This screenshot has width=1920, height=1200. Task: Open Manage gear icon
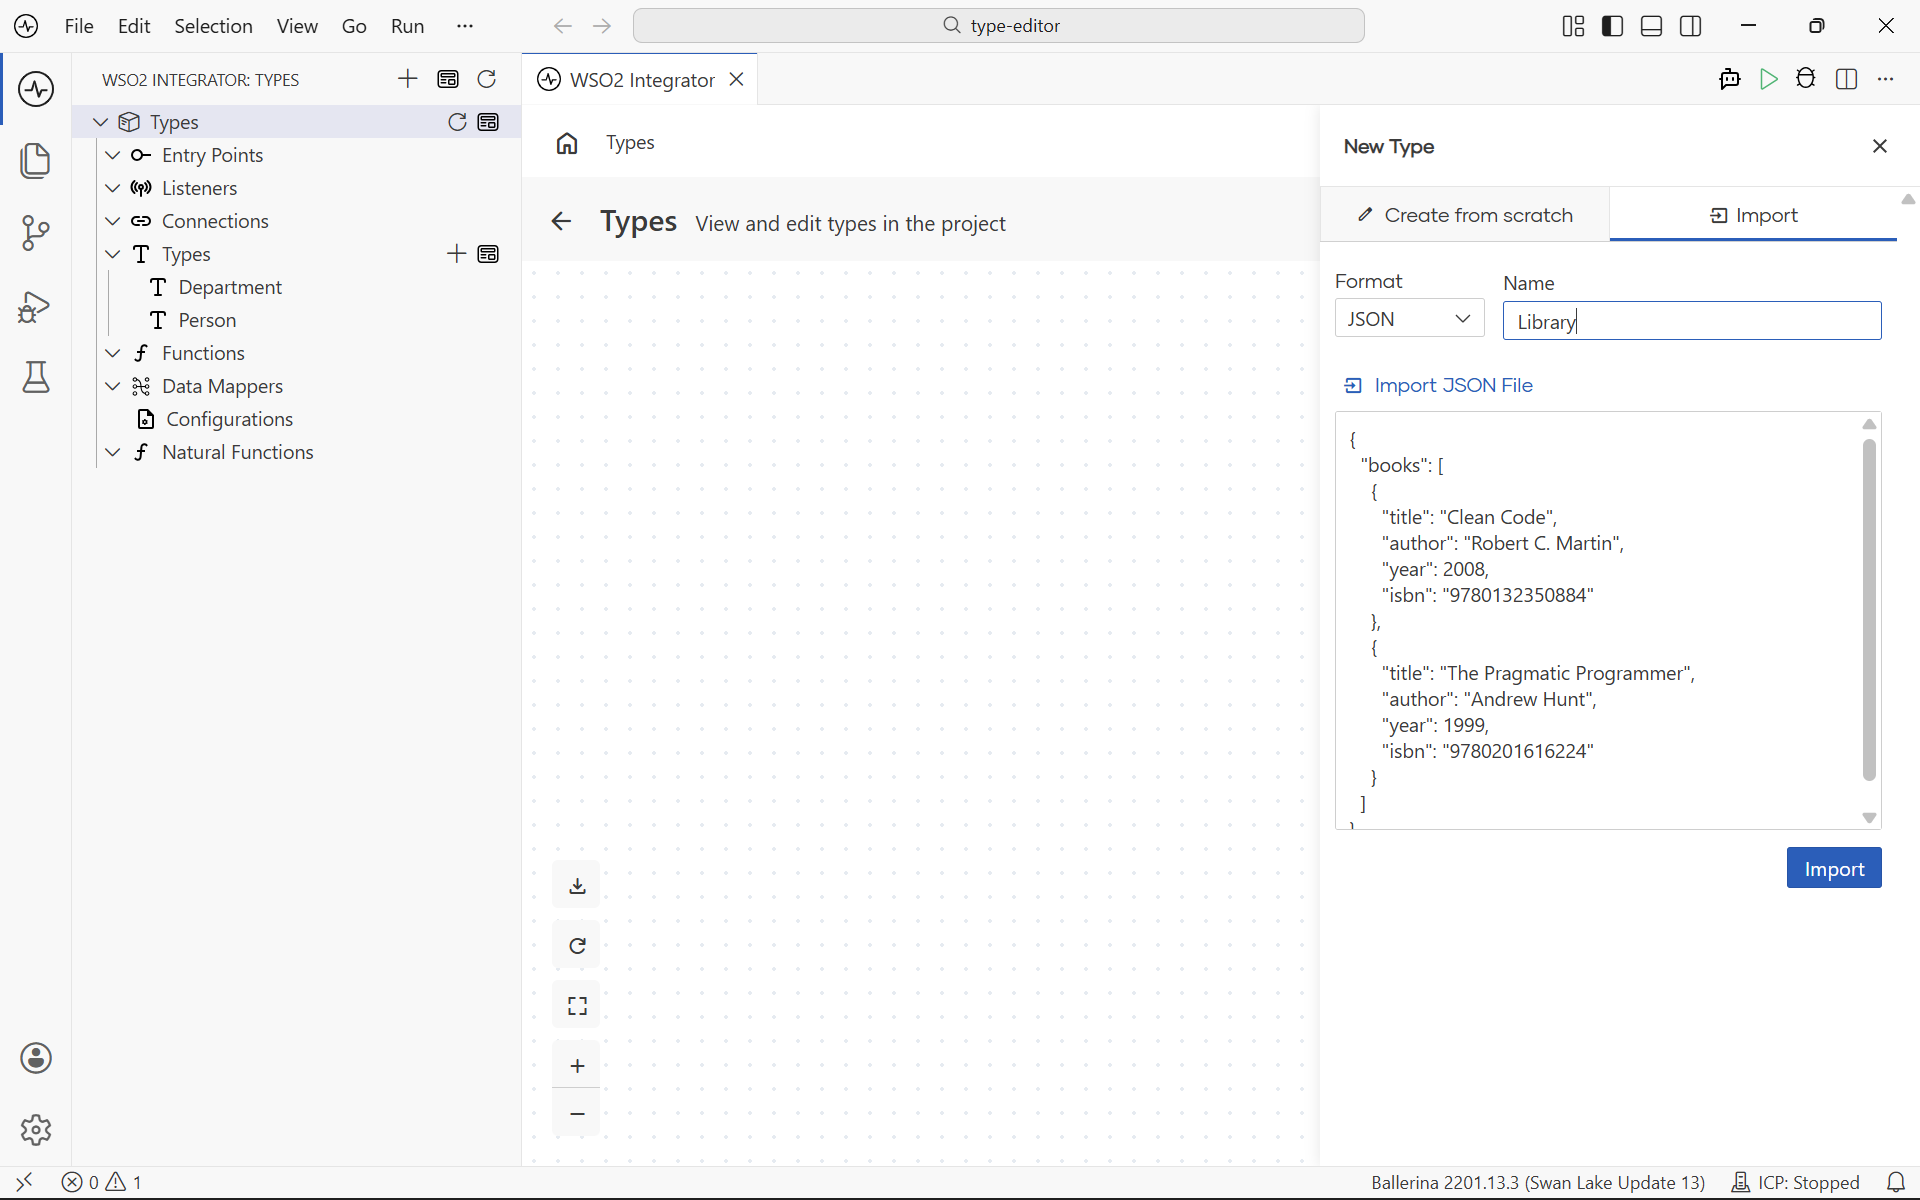pos(36,1130)
